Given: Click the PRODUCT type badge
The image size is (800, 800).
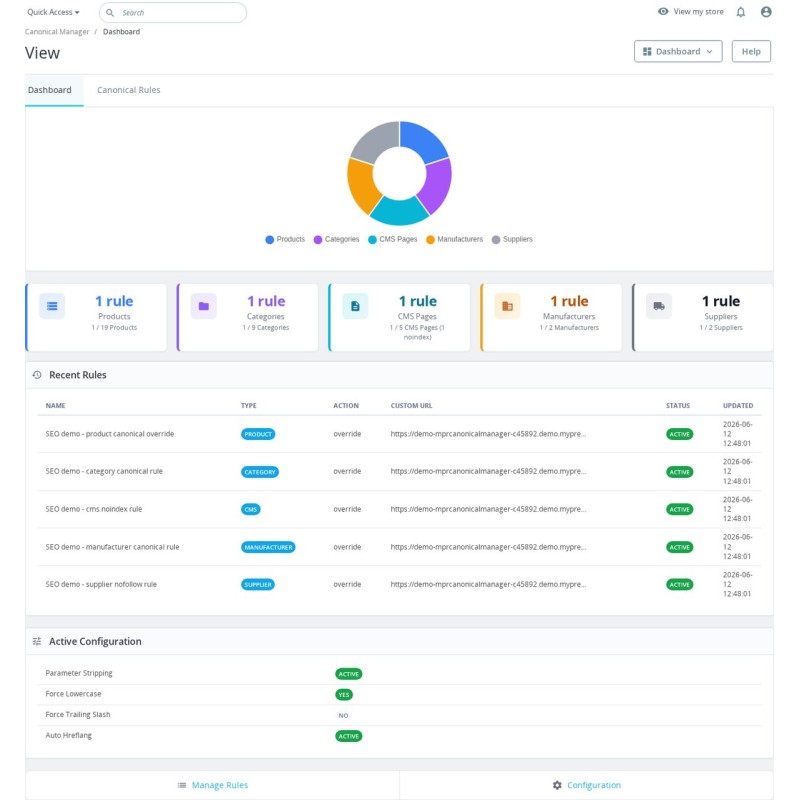Looking at the screenshot, I should pyautogui.click(x=258, y=434).
